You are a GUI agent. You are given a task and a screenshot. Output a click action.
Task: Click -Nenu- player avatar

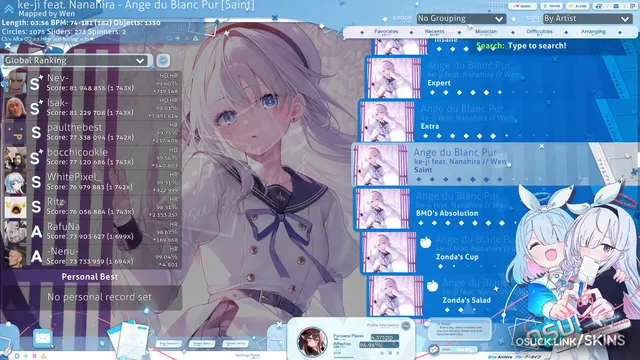[16, 257]
